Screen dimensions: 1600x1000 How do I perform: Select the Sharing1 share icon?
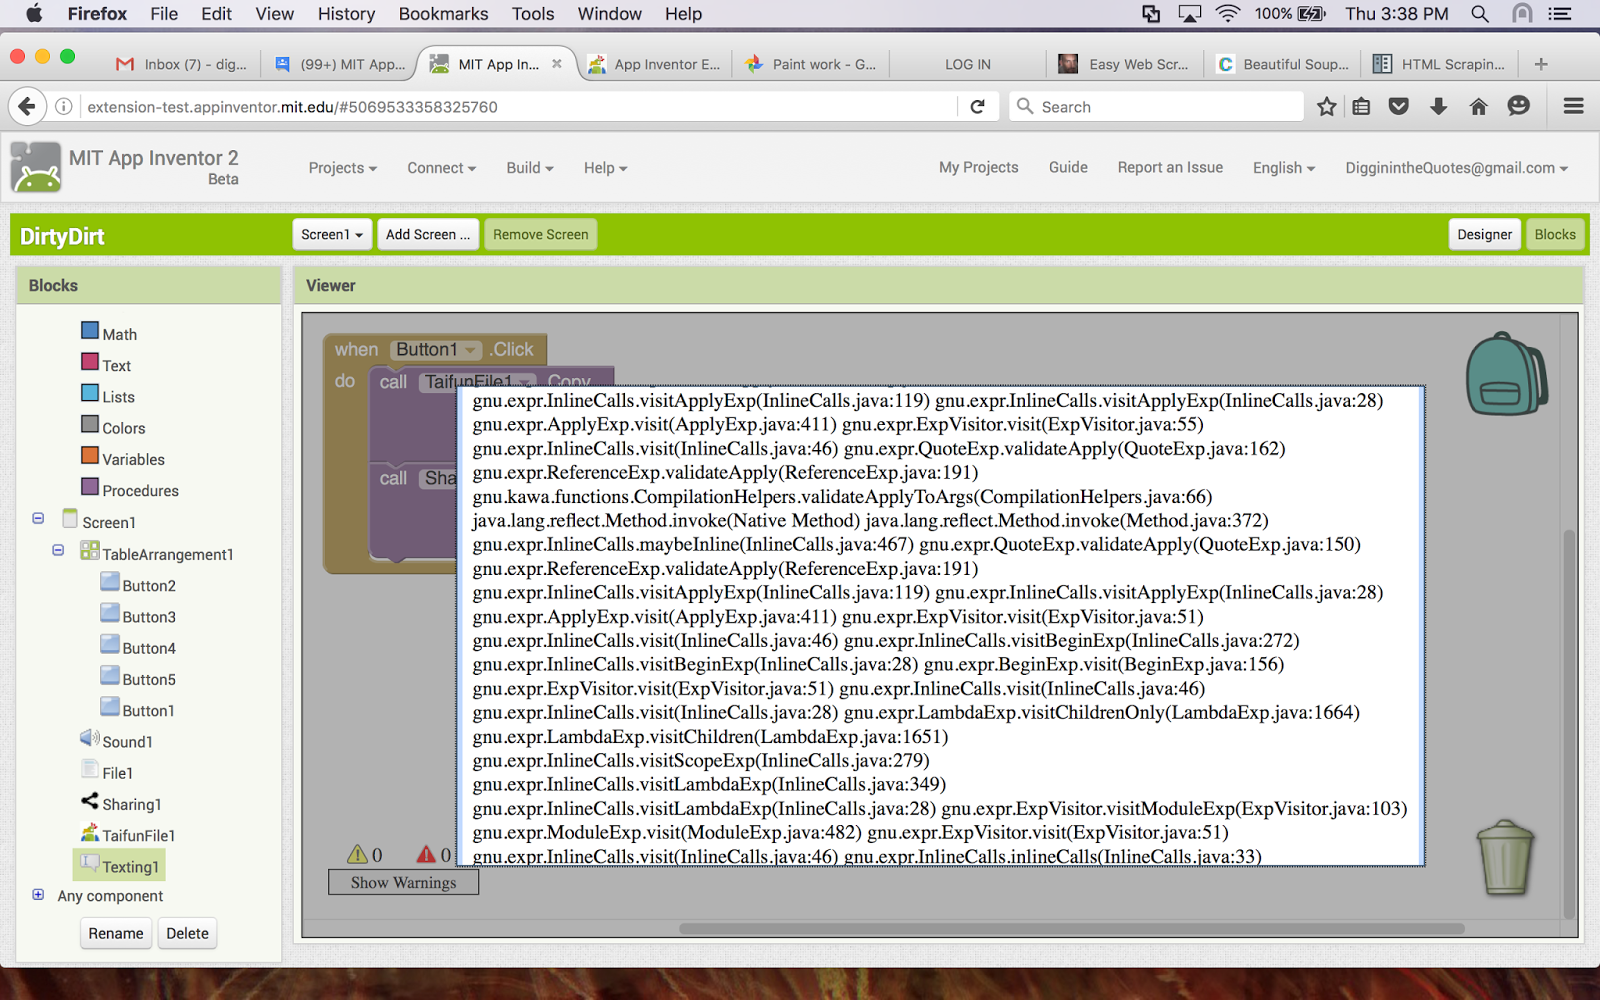point(90,800)
